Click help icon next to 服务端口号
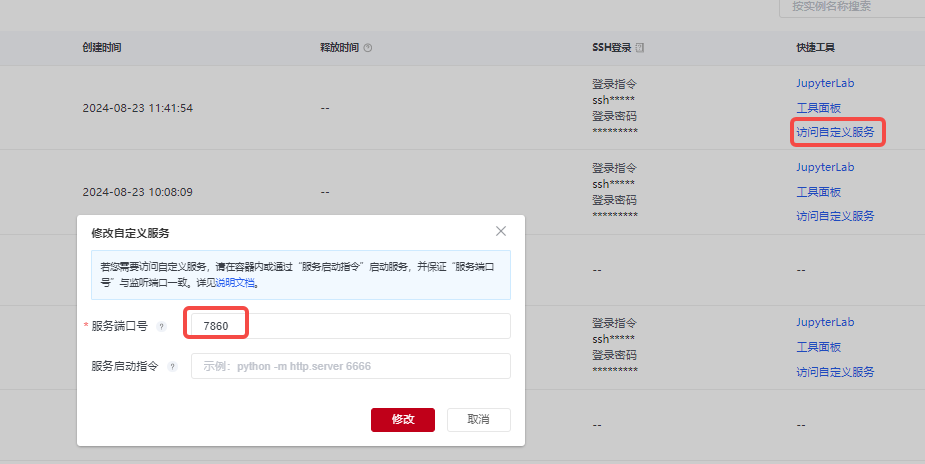The image size is (925, 464). 161,326
